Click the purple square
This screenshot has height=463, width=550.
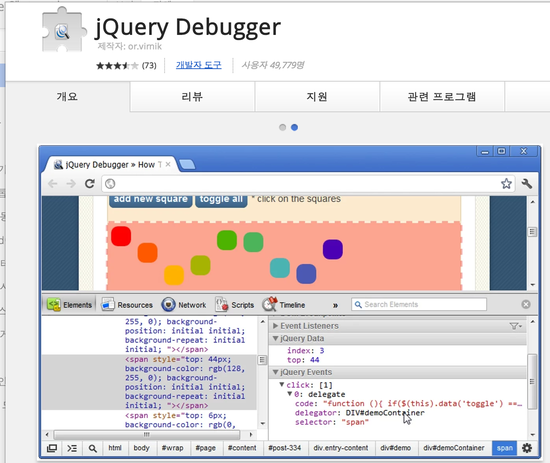(333, 249)
